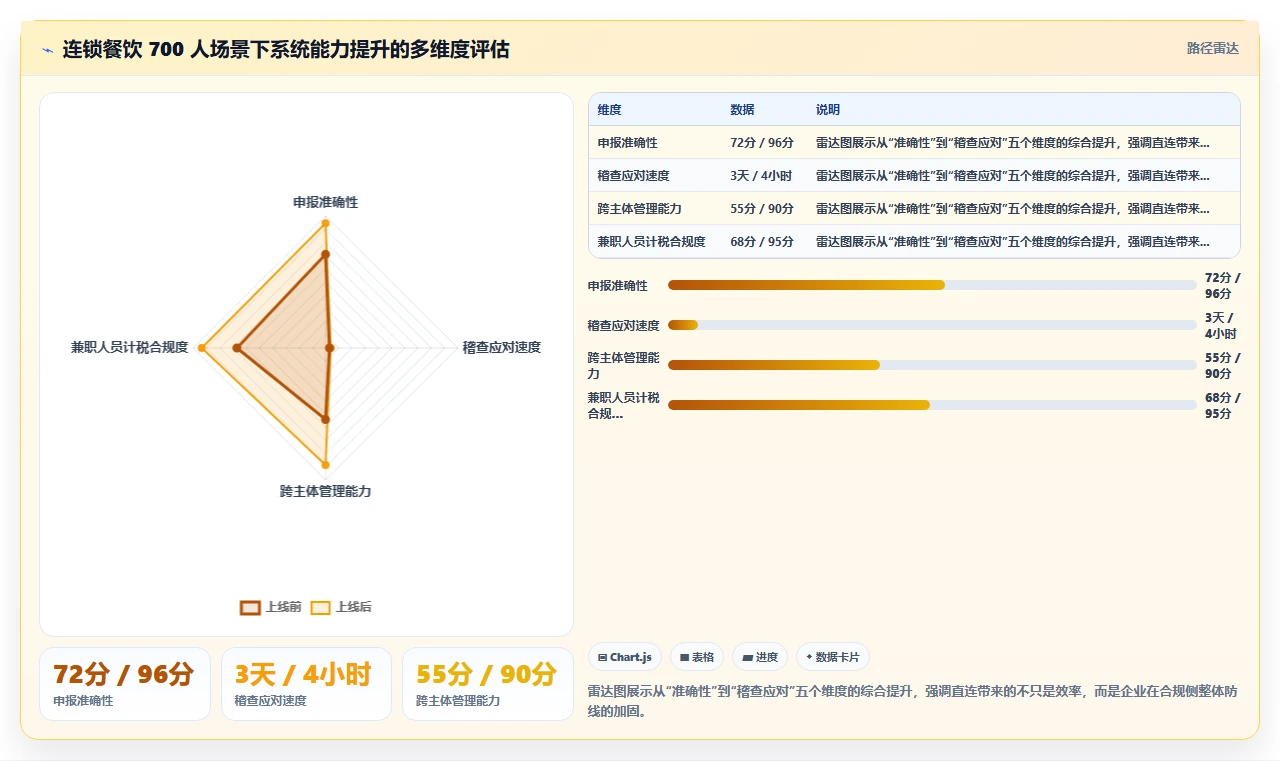
Task: Click the 稽查应对速度 radar axis label
Action: pyautogui.click(x=501, y=347)
